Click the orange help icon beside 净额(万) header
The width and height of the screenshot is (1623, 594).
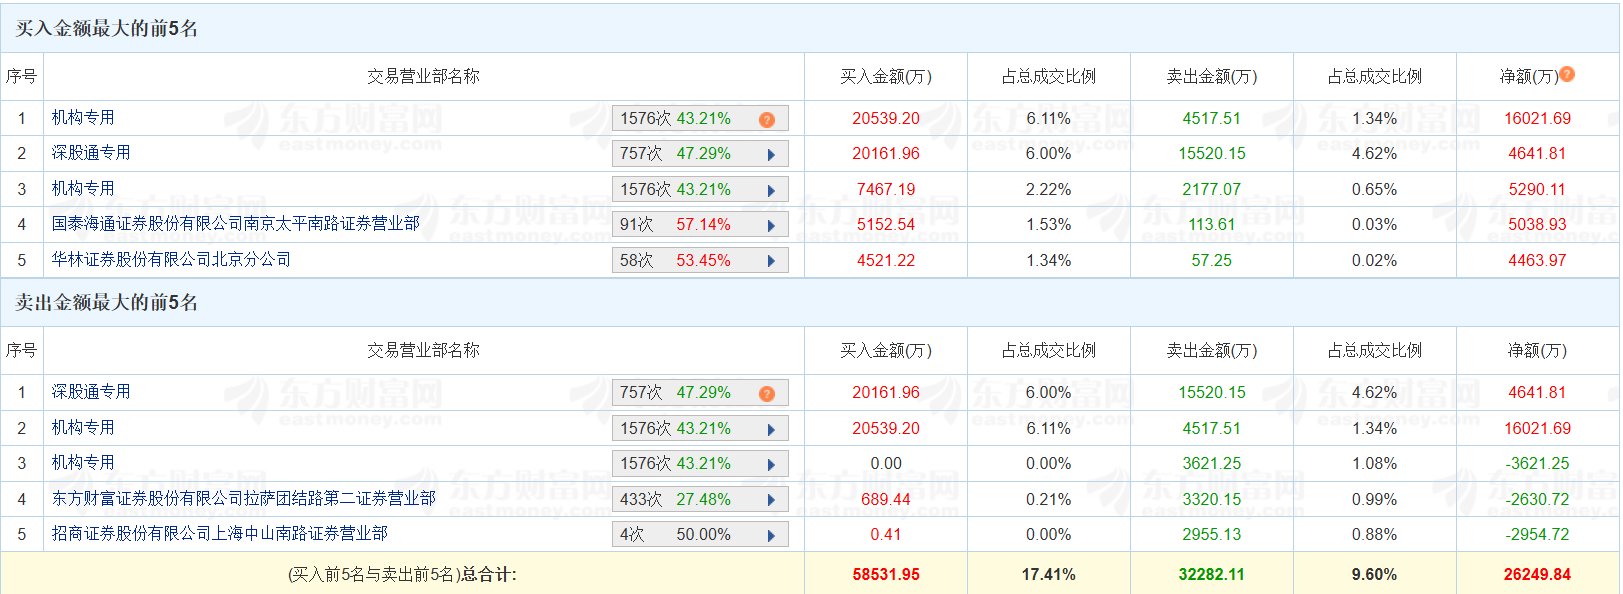(1567, 74)
